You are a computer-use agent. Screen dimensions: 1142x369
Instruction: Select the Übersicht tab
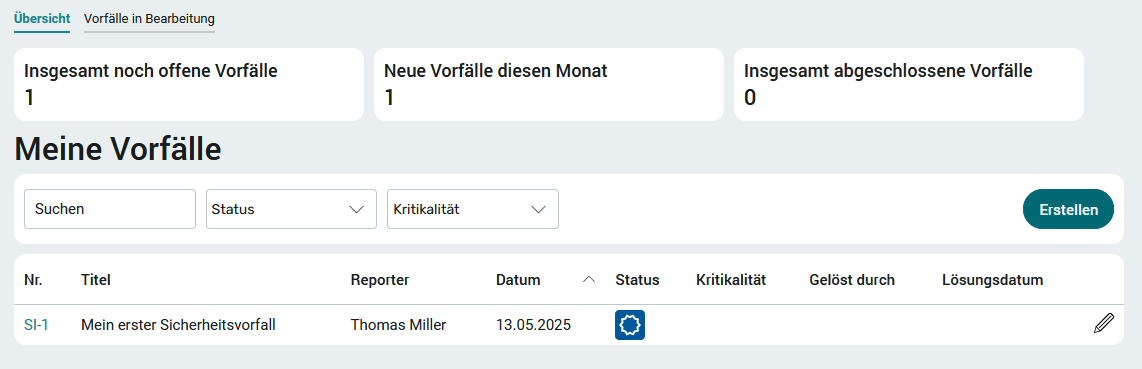42,18
